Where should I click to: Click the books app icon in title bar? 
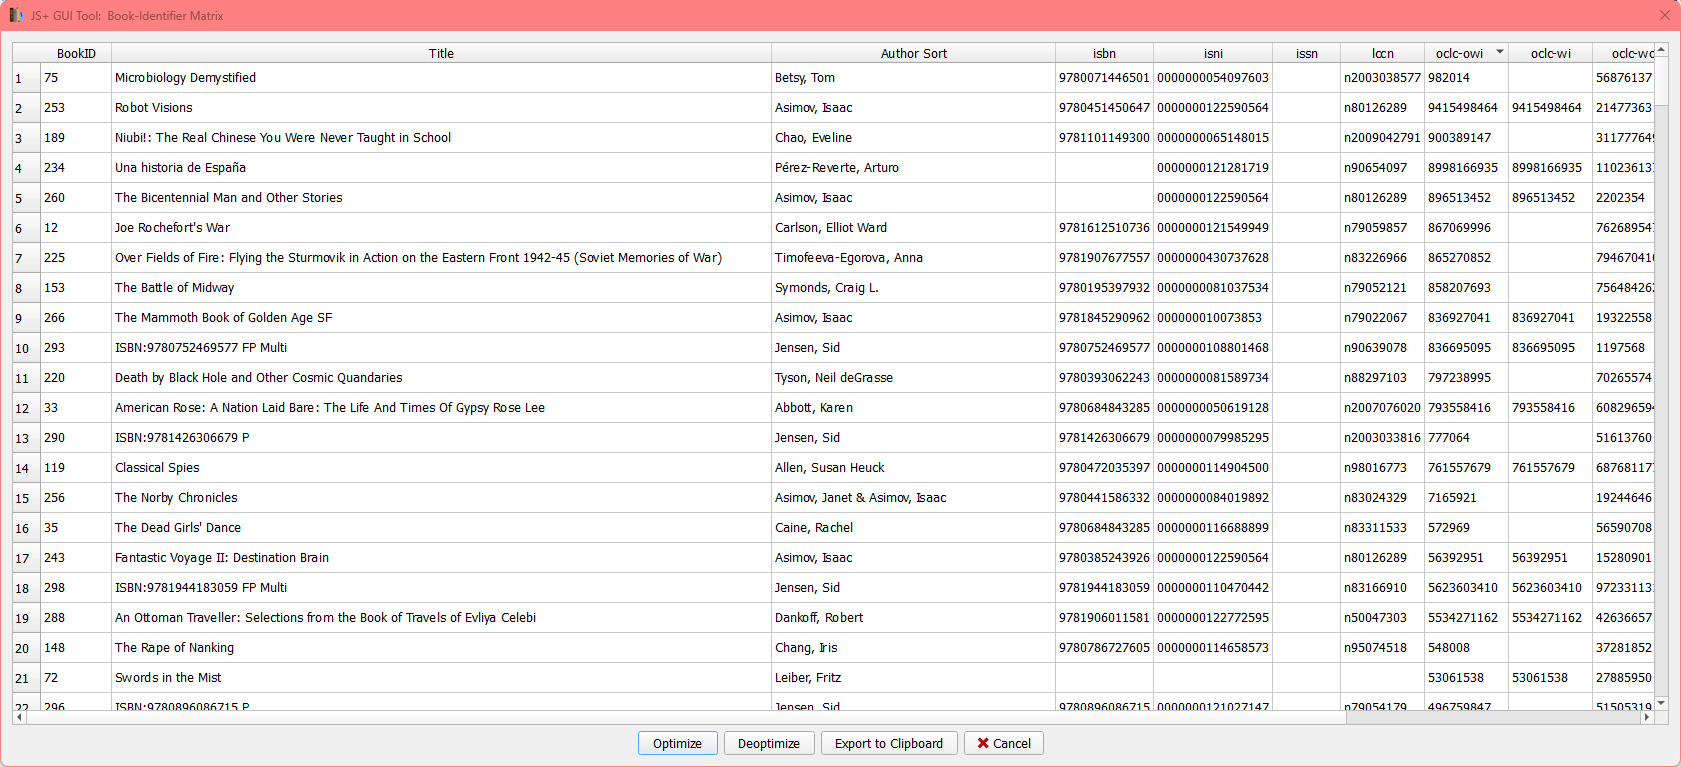[17, 15]
